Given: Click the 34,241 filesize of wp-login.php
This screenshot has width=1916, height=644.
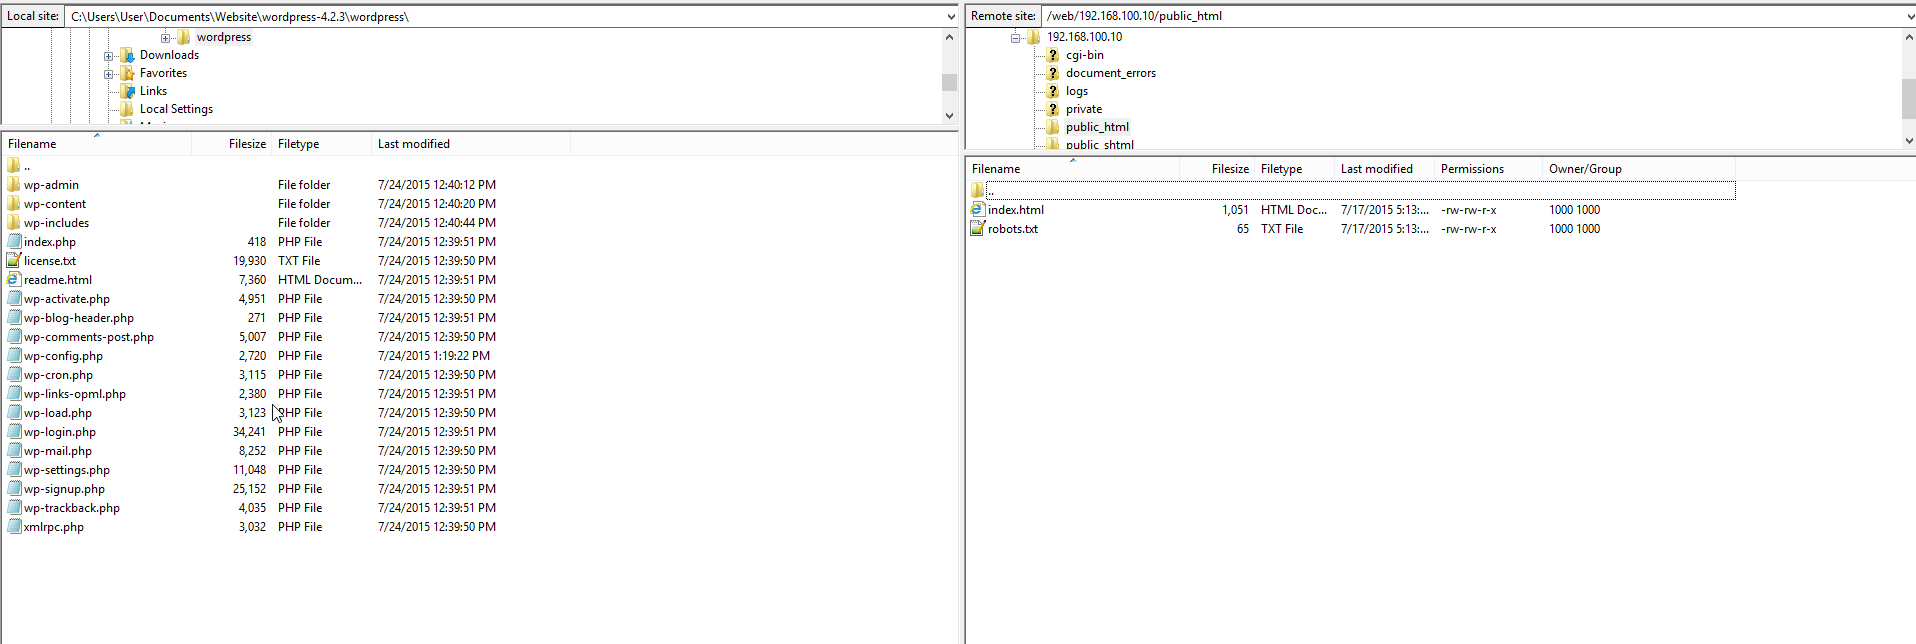Looking at the screenshot, I should 249,432.
